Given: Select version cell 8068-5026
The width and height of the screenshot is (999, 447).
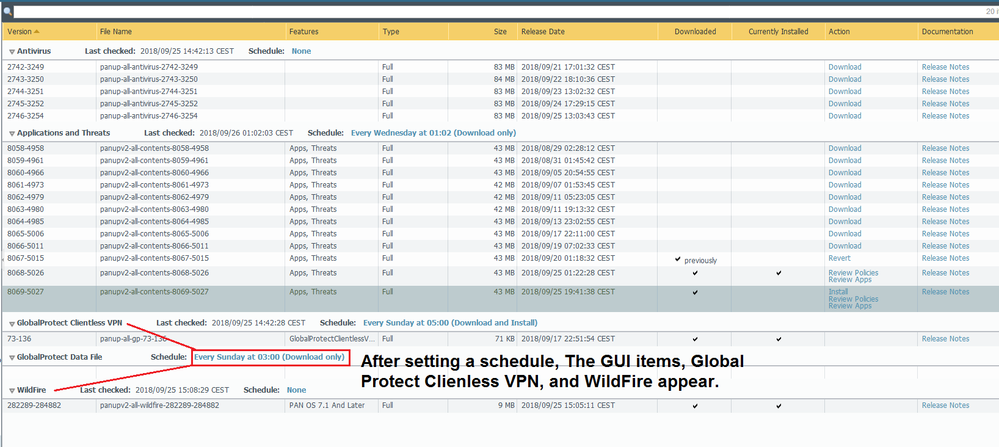Looking at the screenshot, I should click(25, 273).
